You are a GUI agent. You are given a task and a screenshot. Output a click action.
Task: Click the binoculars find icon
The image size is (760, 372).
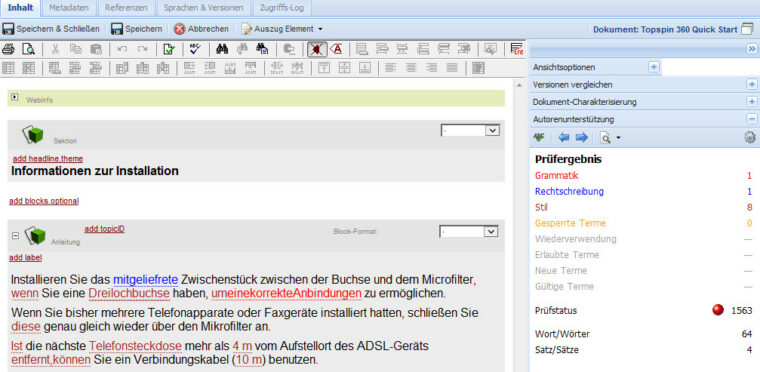(x=222, y=49)
